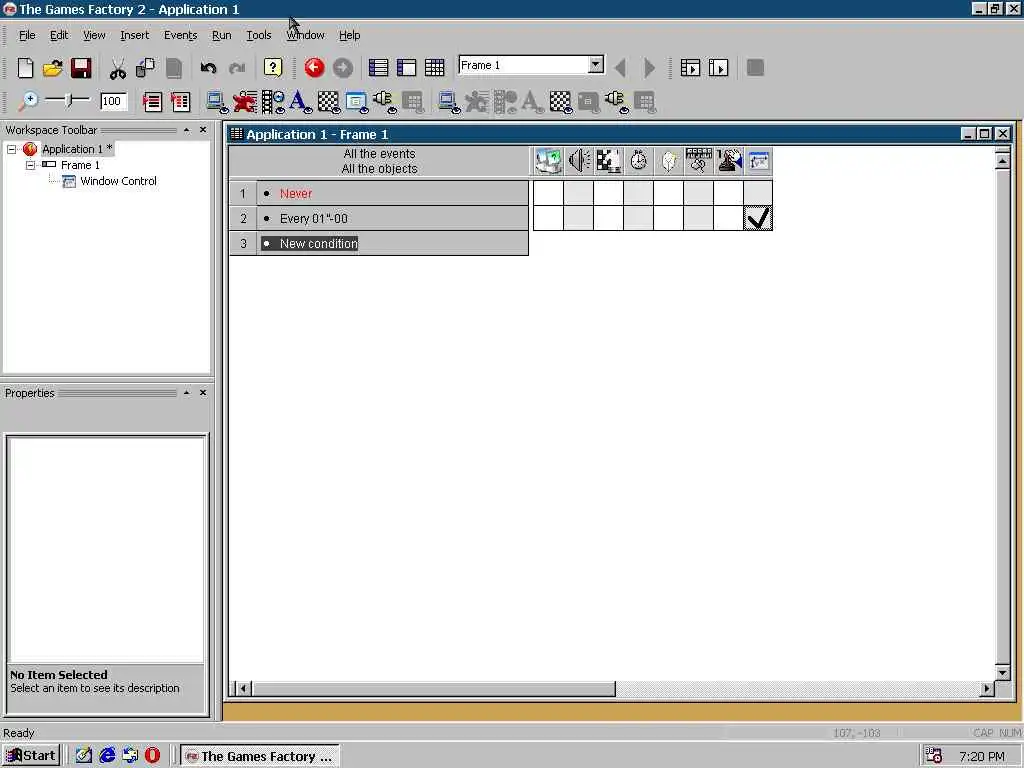Close the Workspace Toolbar panel
Image resolution: width=1024 pixels, height=768 pixels.
point(203,130)
